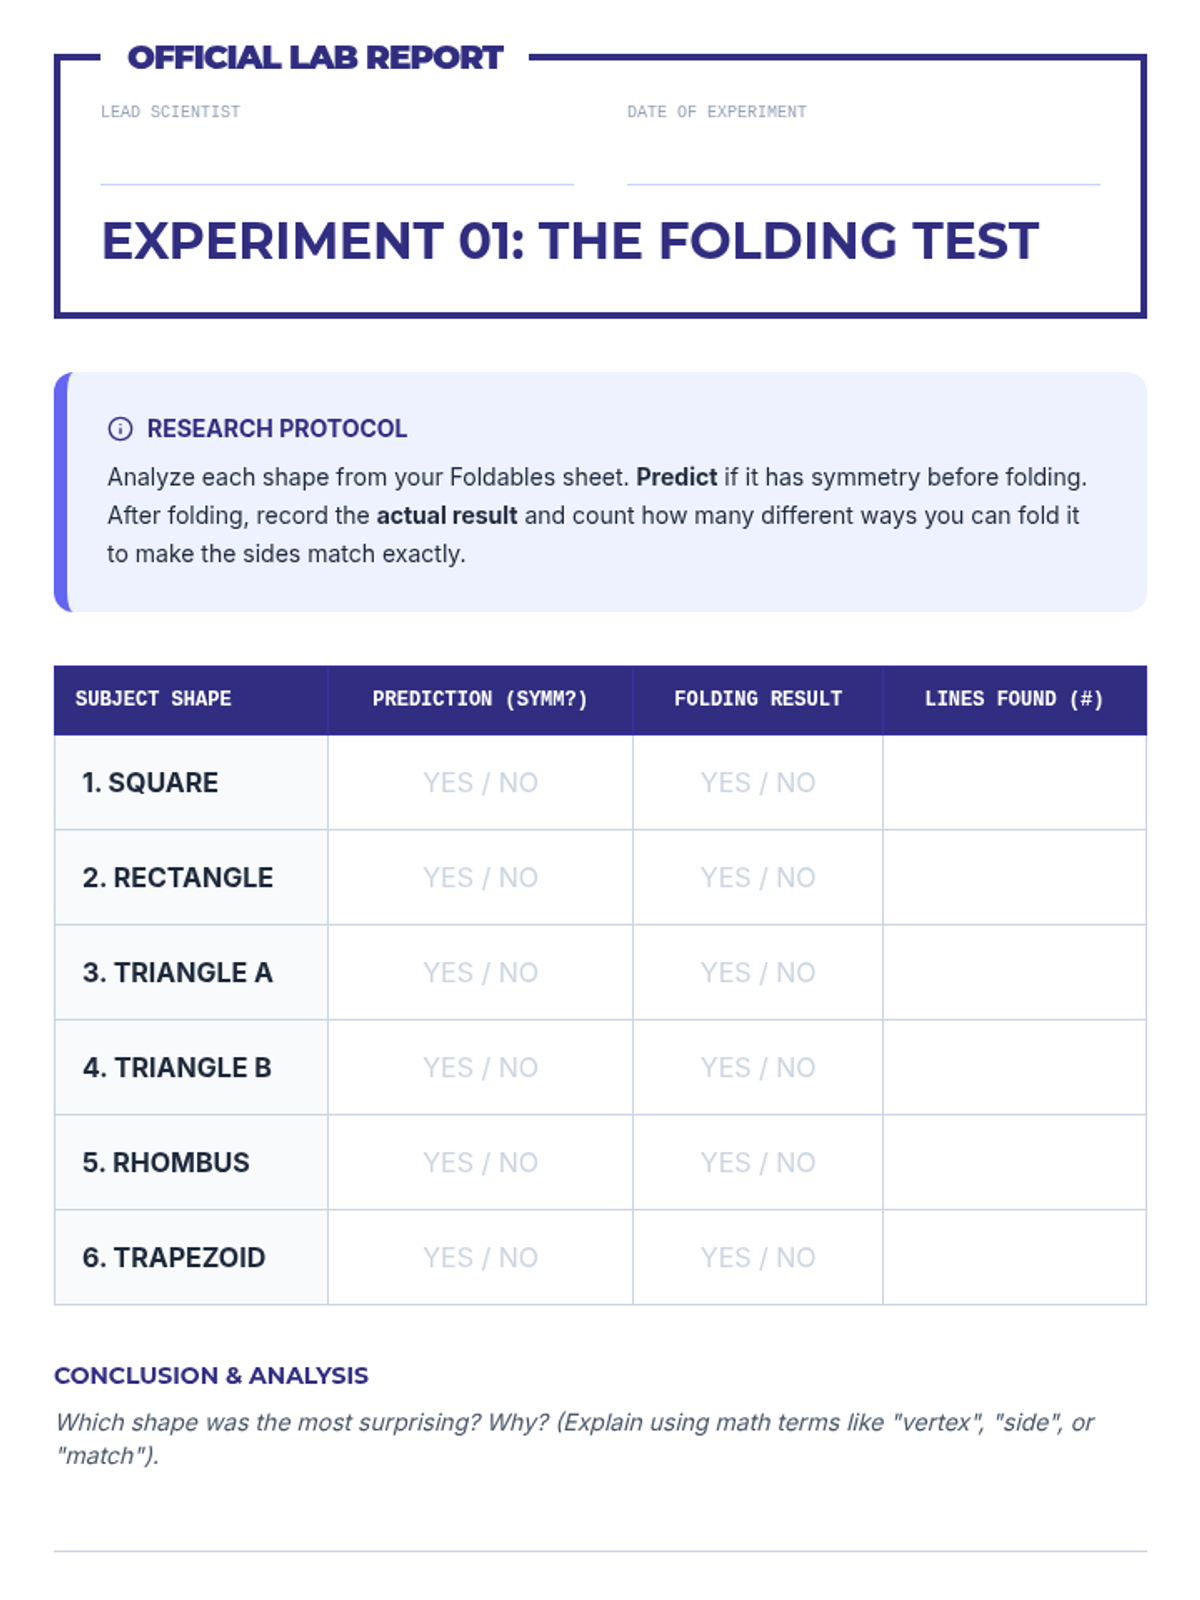Select Rhombus folding result YES / NO
The height and width of the screenshot is (1600, 1200).
pos(757,1163)
